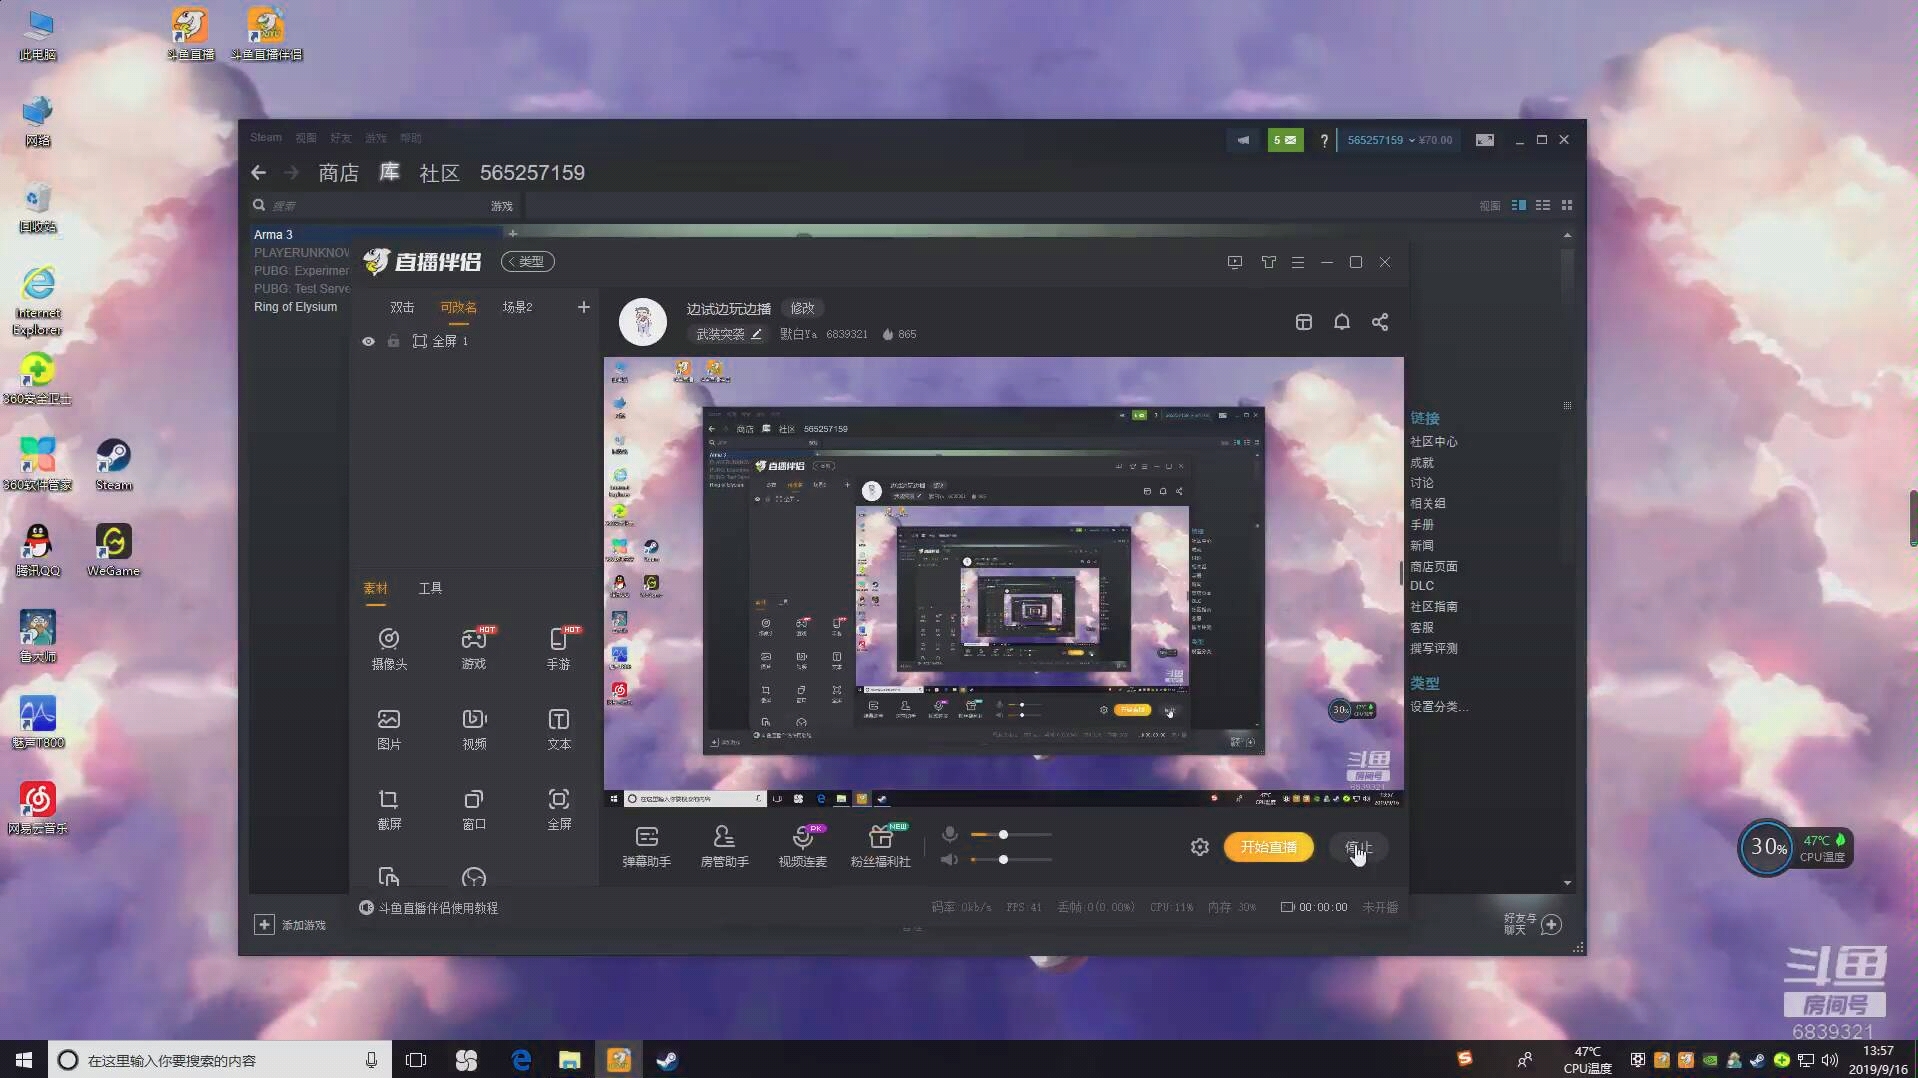The height and width of the screenshot is (1078, 1918).
Task: Click streamer avatar picture
Action: 643,322
